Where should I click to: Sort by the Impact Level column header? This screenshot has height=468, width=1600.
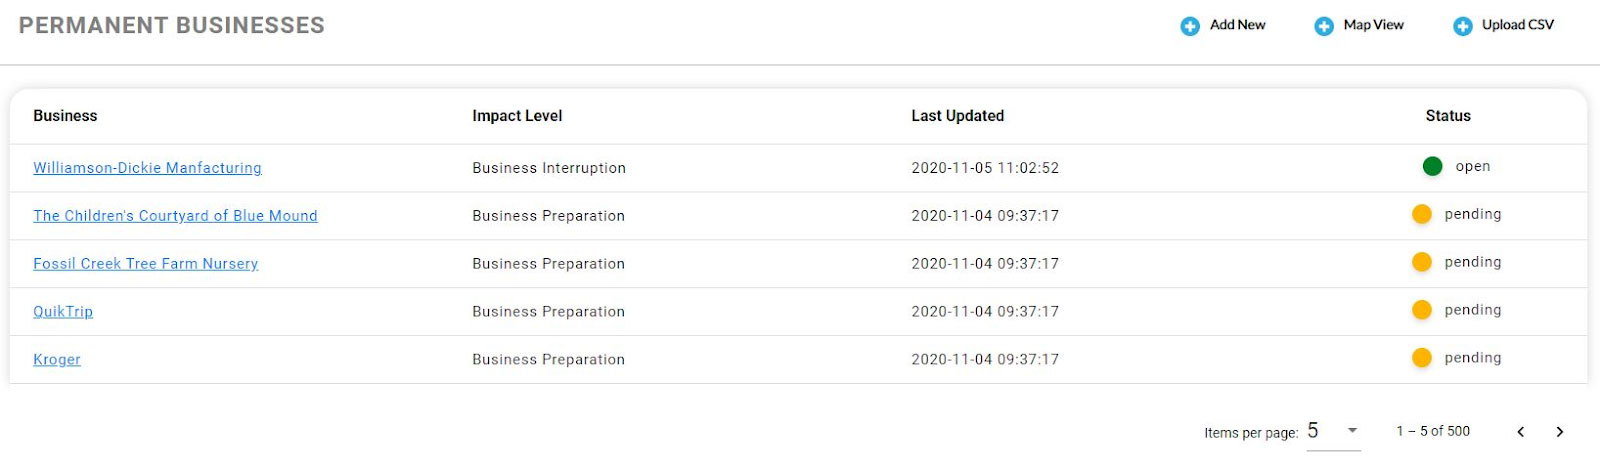[x=517, y=116]
